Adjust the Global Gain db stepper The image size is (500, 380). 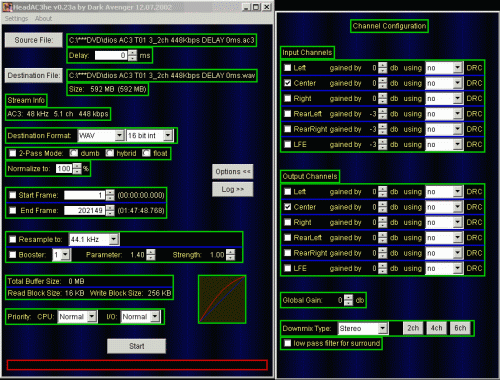click(348, 300)
